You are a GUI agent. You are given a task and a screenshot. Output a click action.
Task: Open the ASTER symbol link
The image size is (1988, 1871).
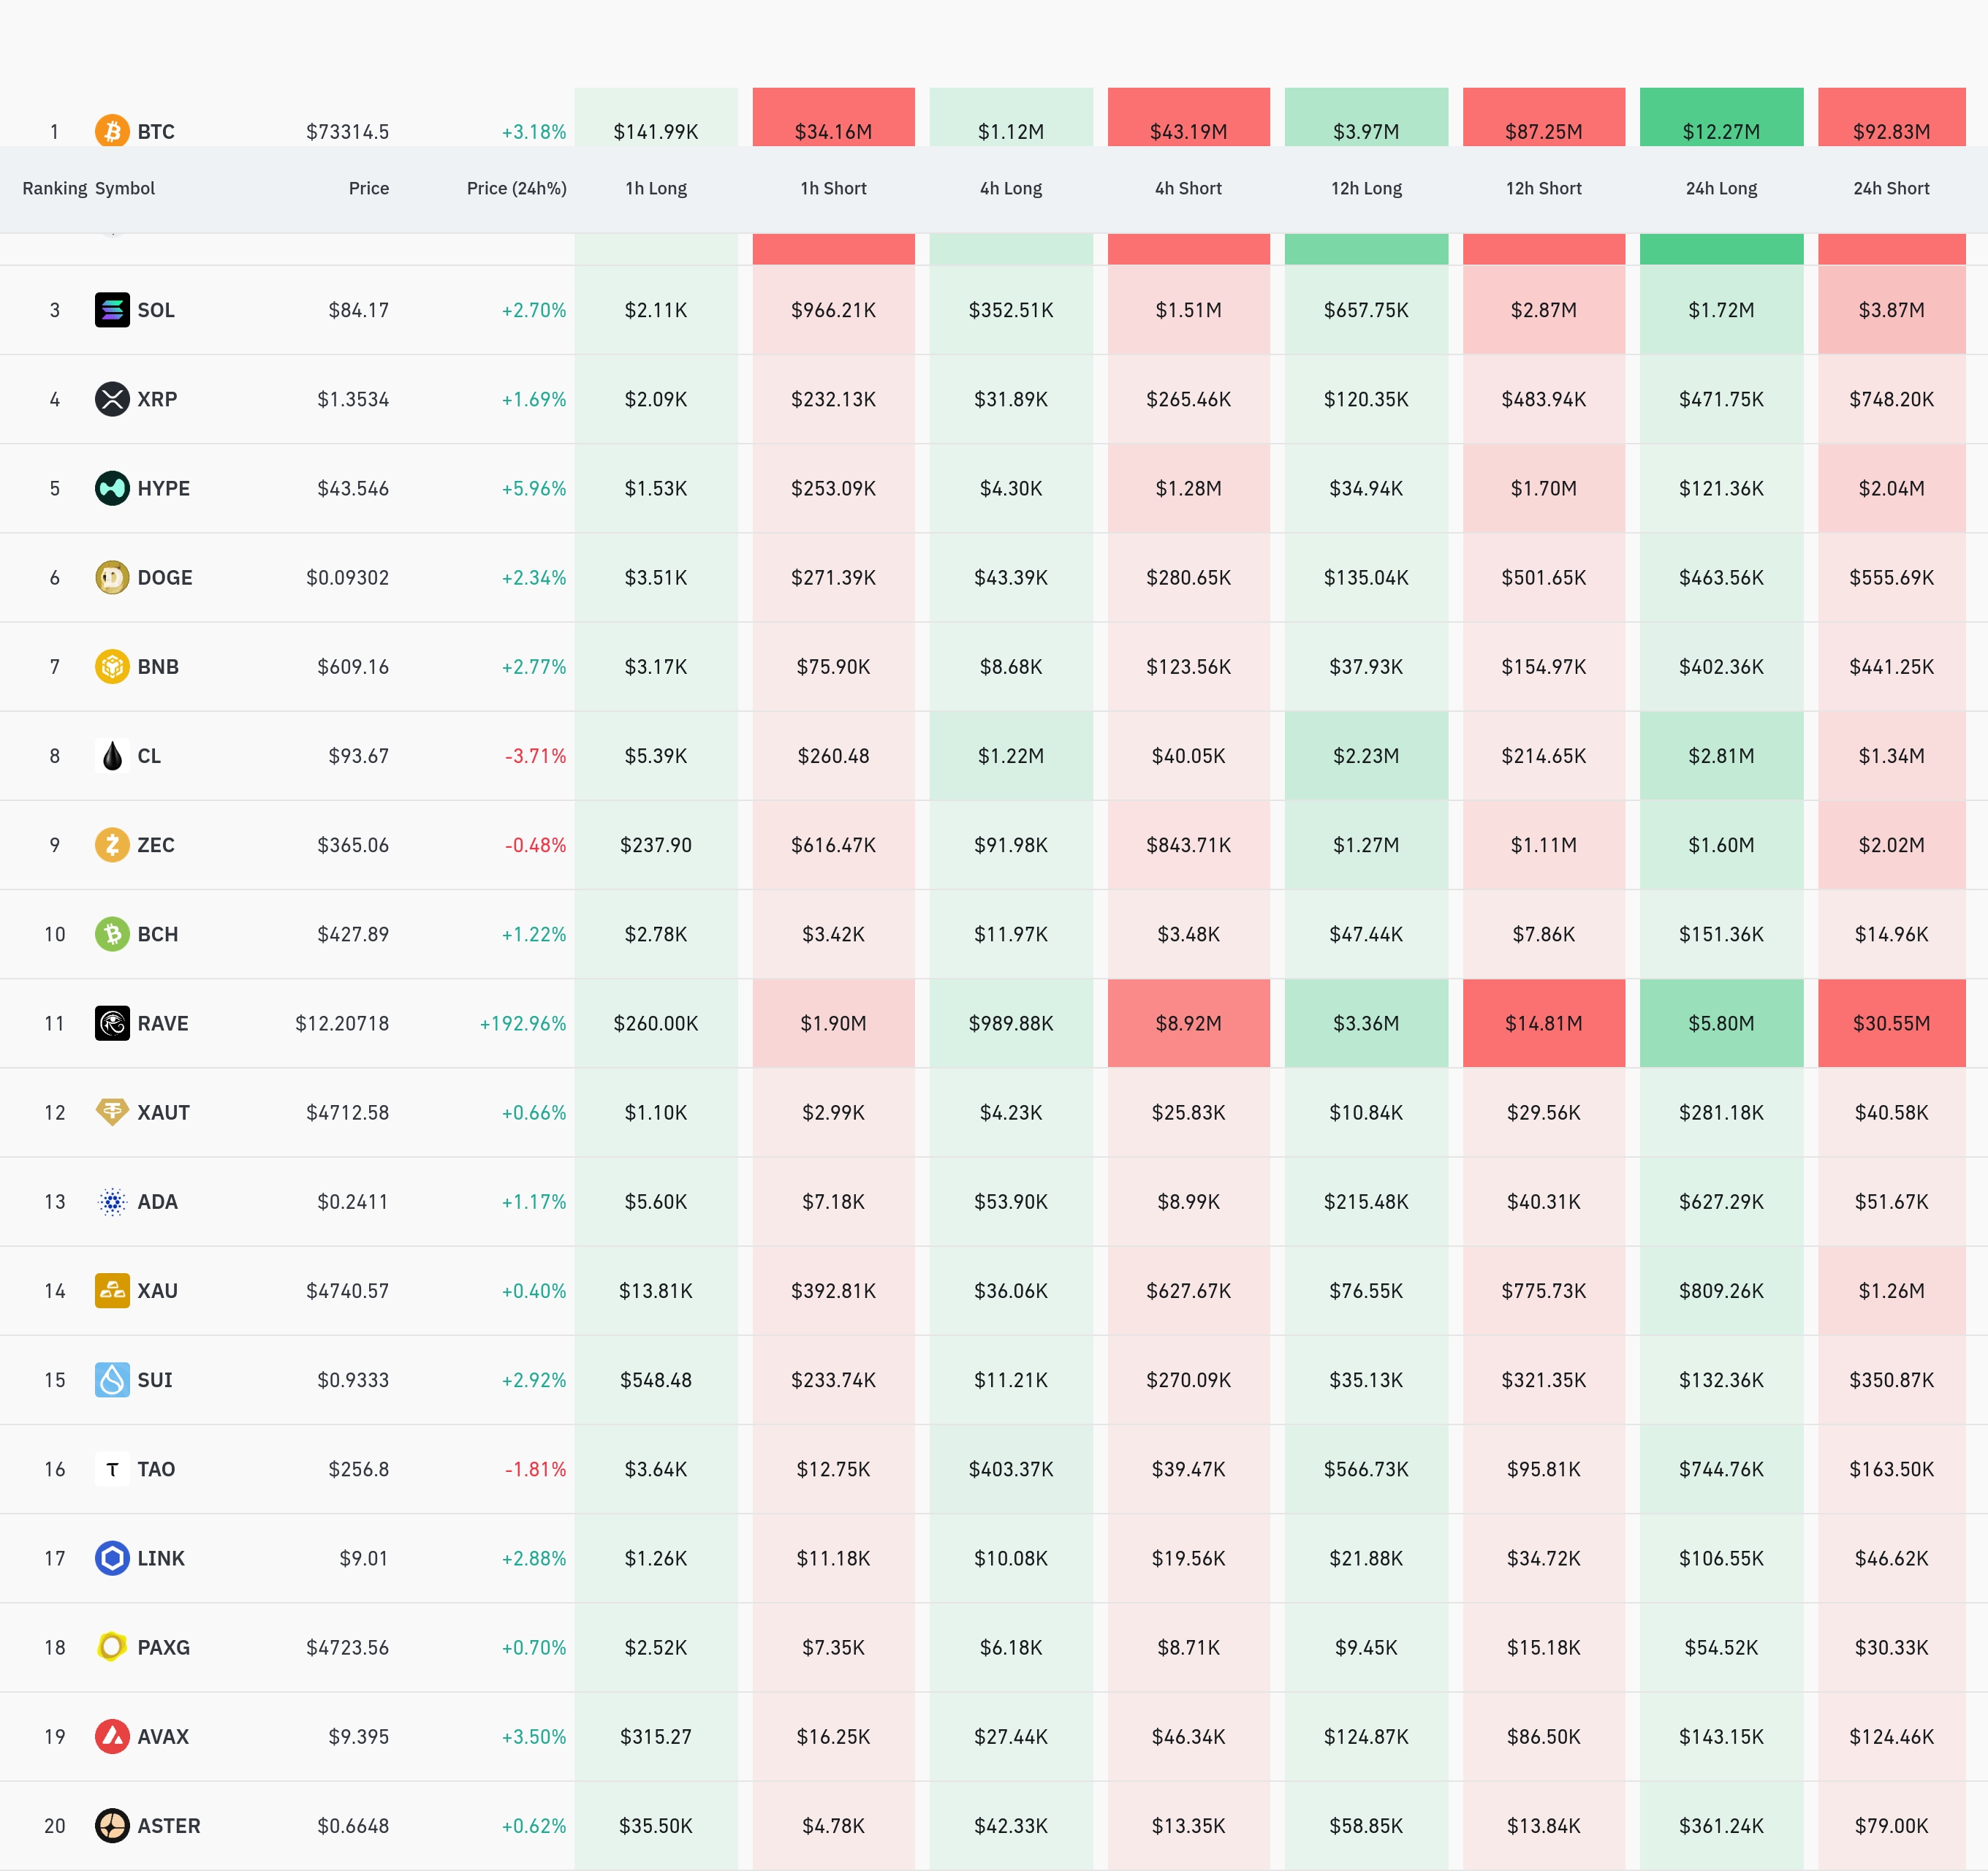pos(168,1826)
